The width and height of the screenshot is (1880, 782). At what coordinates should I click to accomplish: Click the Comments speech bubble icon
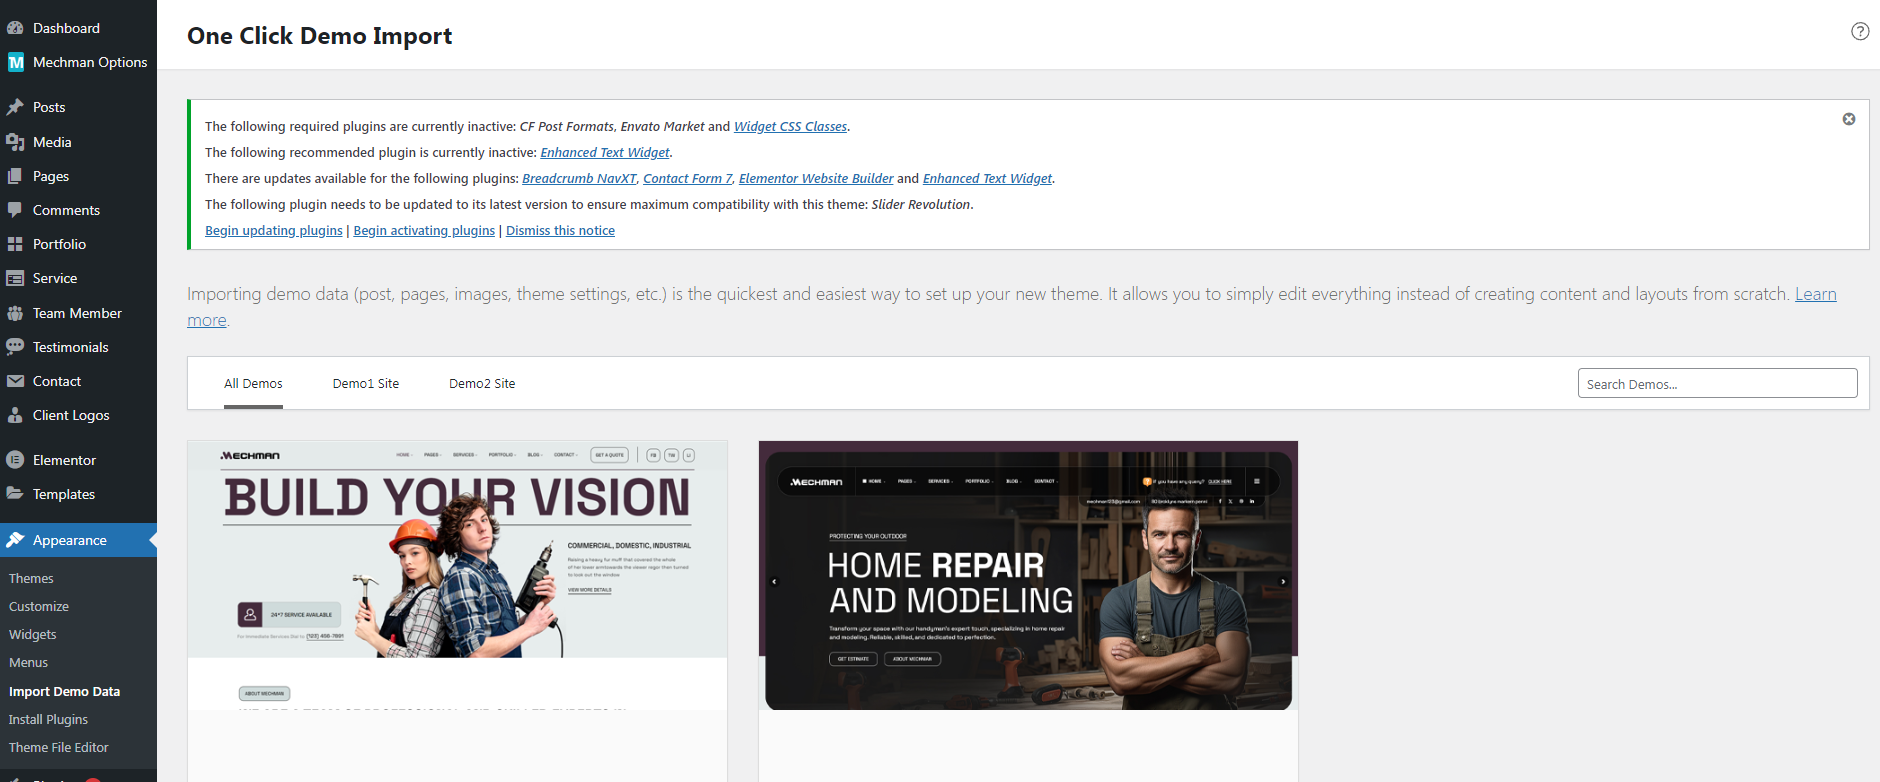click(15, 210)
